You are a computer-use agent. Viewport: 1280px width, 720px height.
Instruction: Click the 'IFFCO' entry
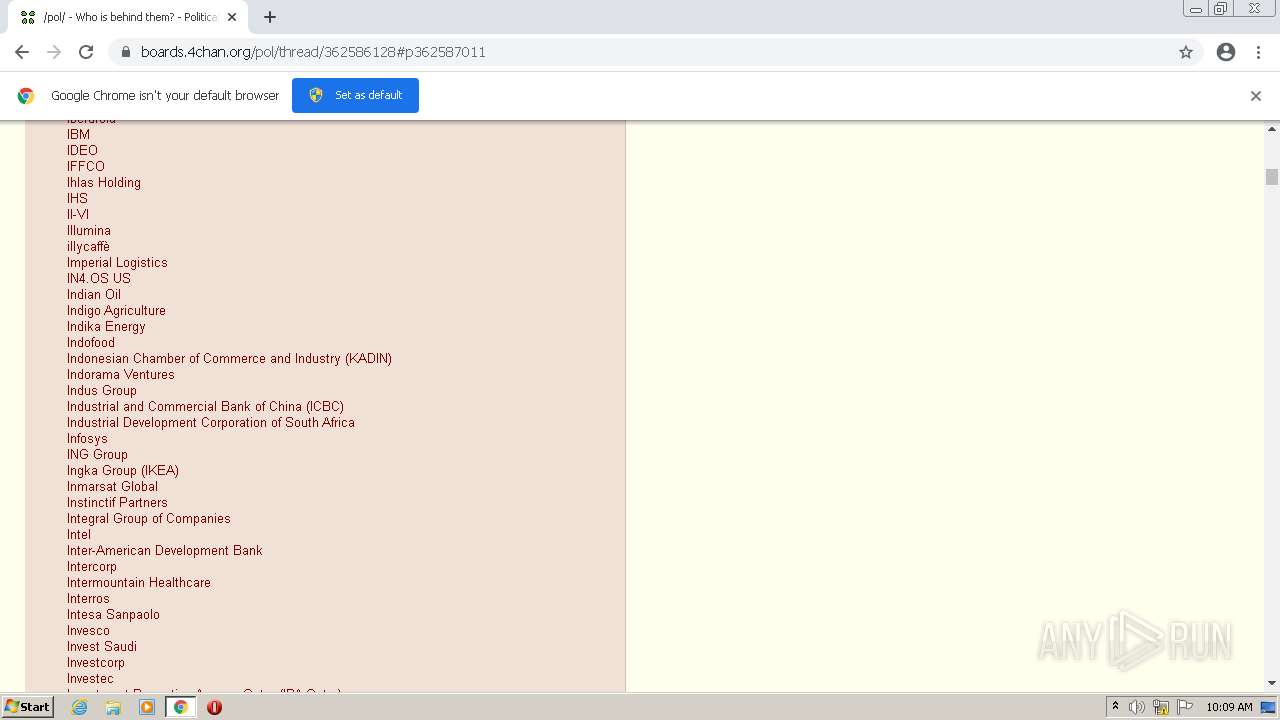click(86, 166)
